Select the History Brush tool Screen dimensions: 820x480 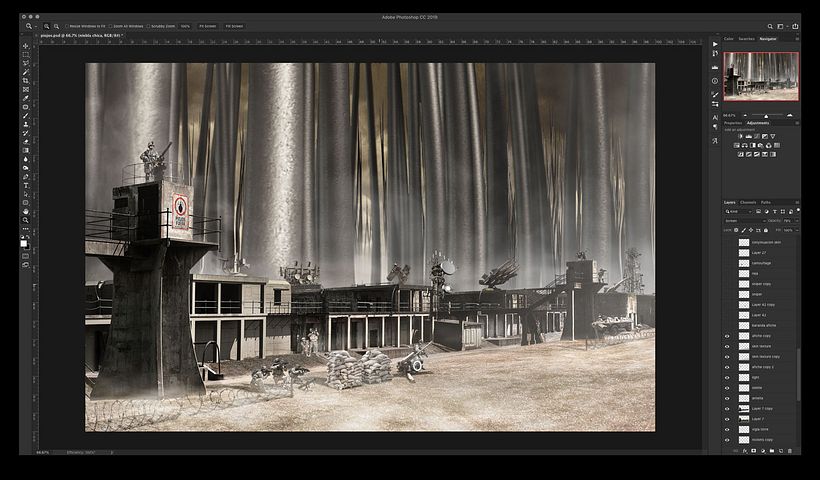click(x=26, y=133)
